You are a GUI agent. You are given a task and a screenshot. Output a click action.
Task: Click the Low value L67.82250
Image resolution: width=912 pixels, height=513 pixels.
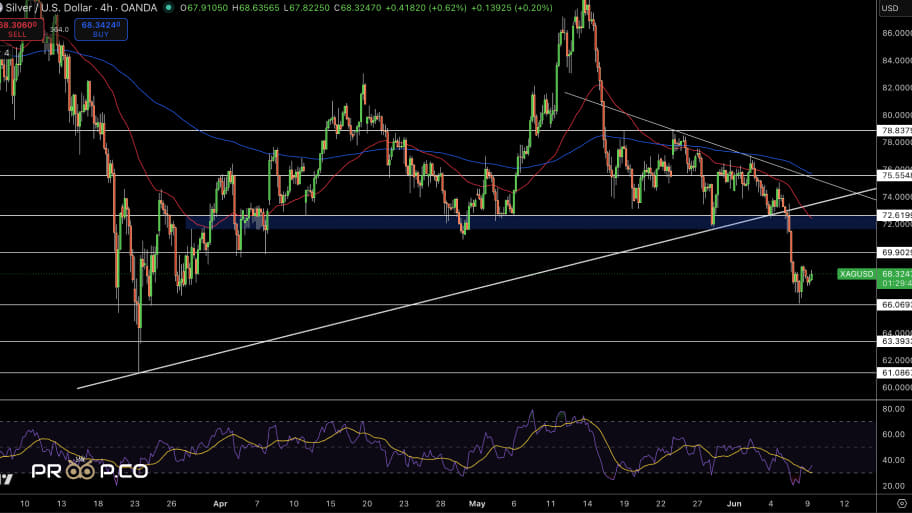point(307,8)
